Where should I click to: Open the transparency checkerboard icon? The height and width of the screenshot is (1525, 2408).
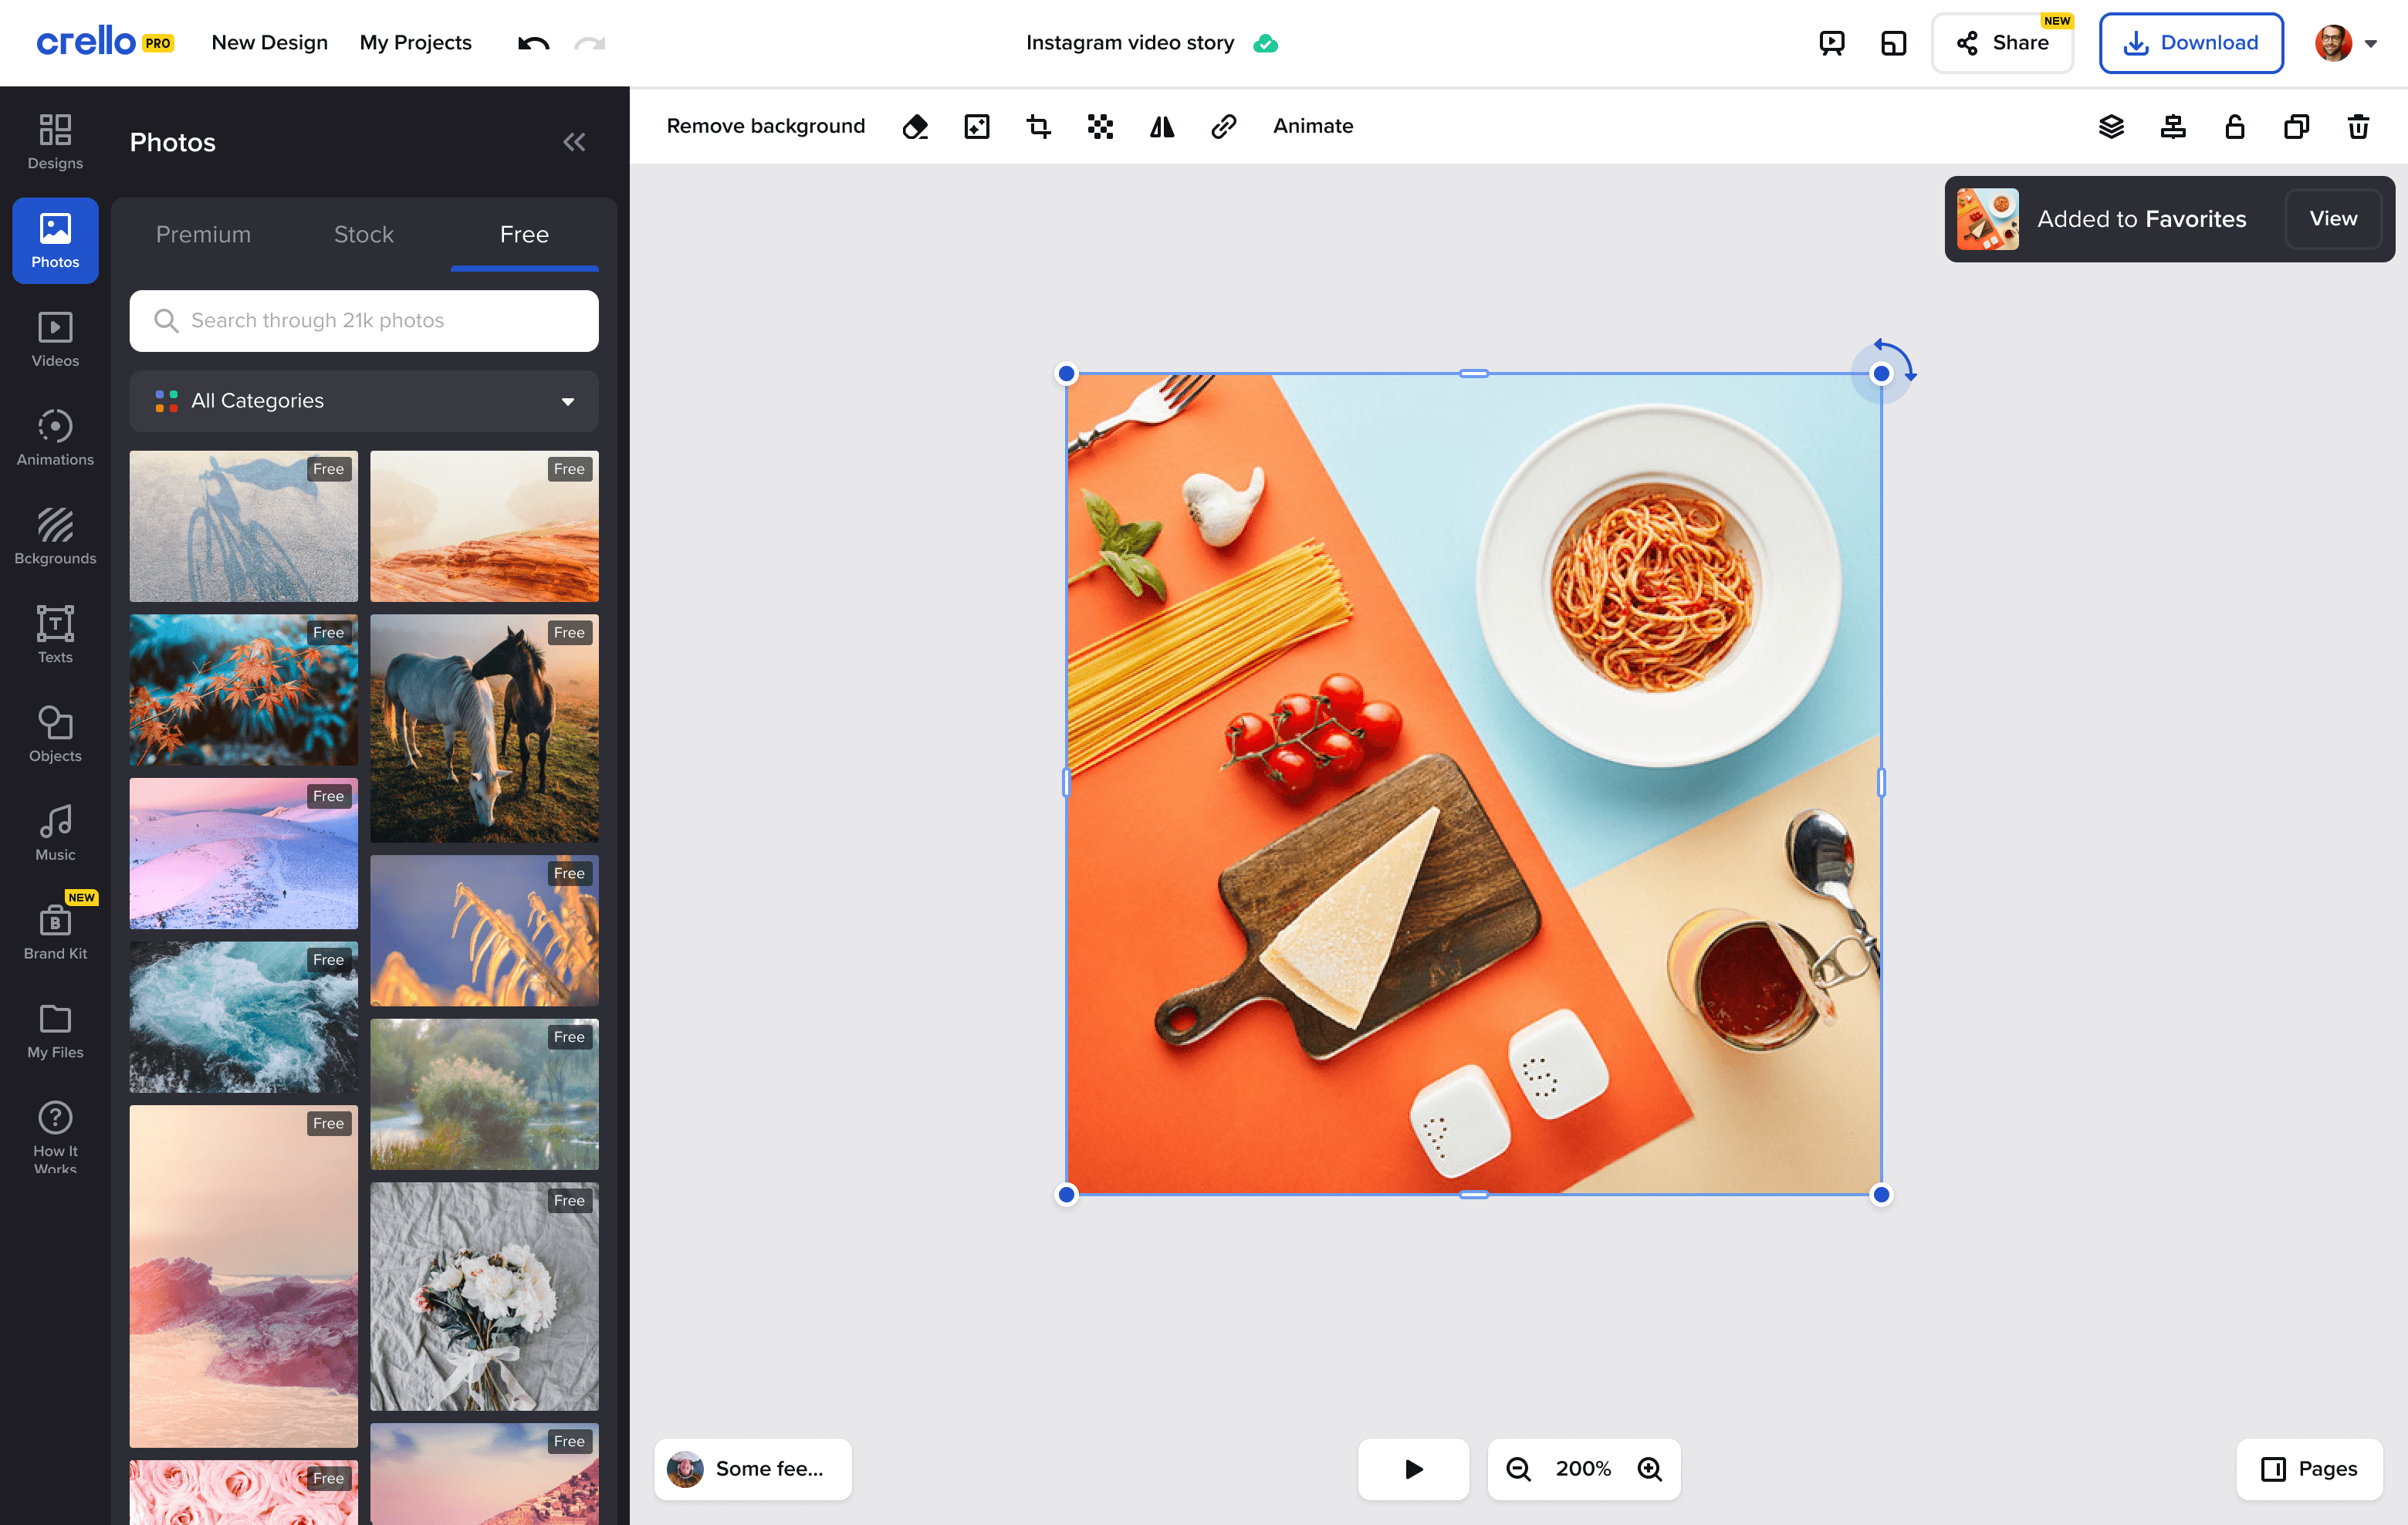tap(1100, 127)
